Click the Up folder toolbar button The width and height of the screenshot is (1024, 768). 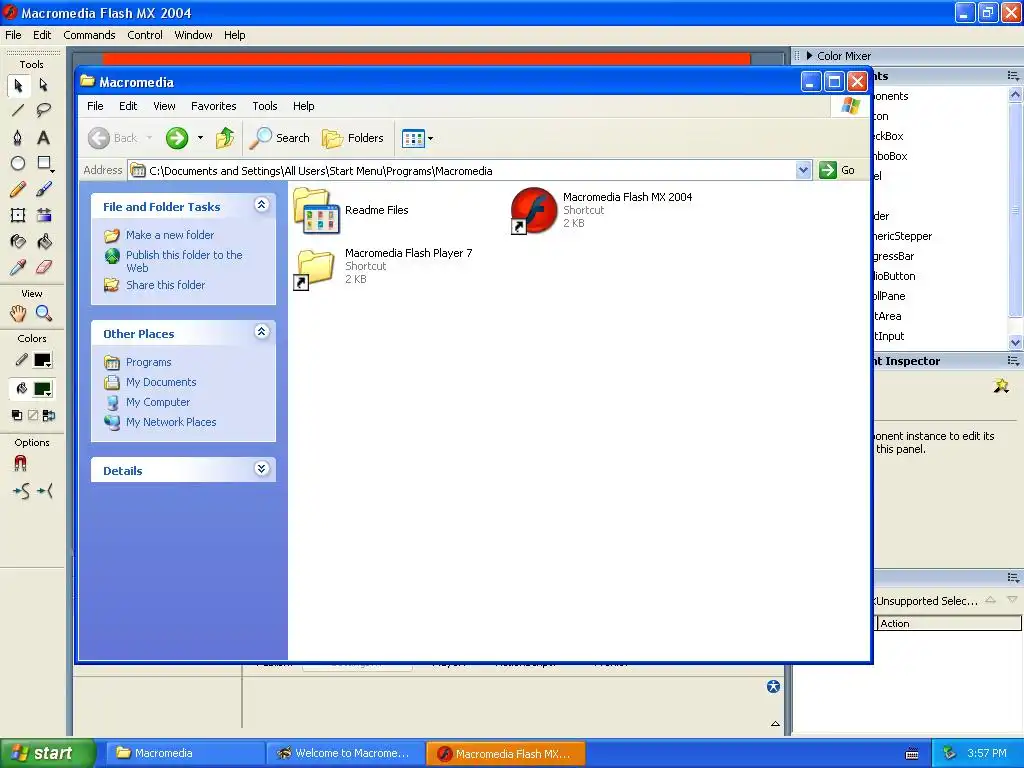(225, 138)
